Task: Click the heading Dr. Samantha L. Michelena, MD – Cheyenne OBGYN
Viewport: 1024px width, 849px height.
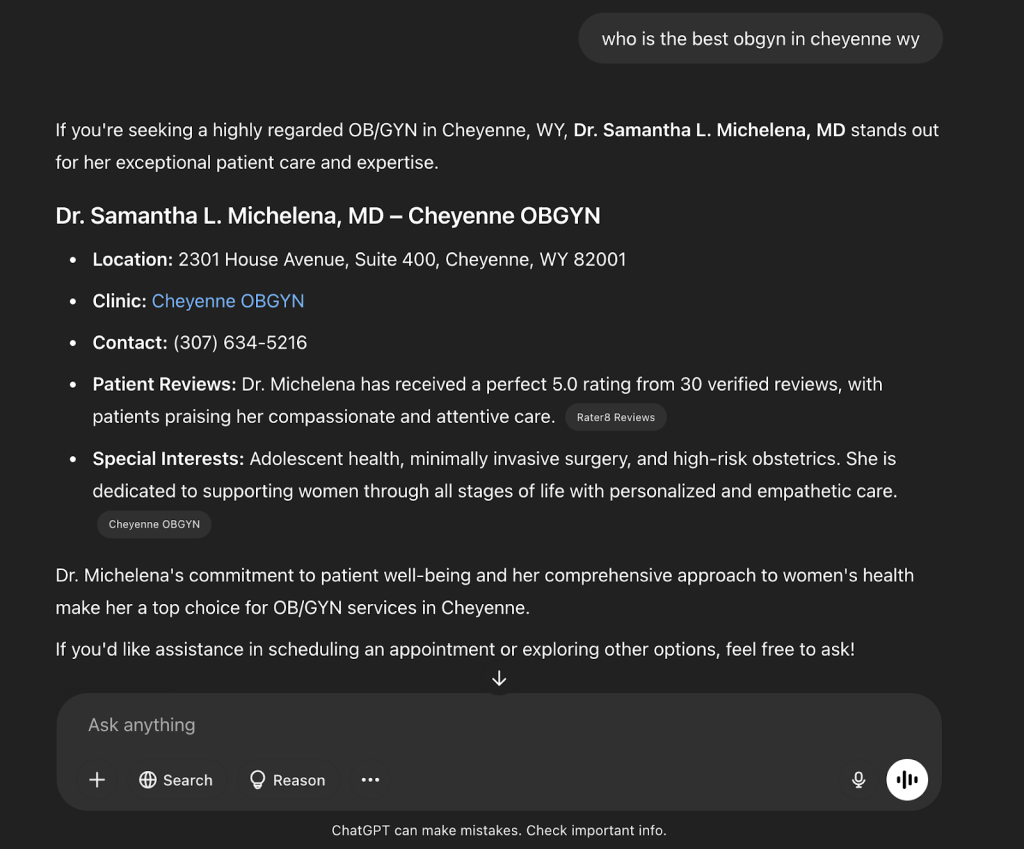Action: tap(328, 216)
